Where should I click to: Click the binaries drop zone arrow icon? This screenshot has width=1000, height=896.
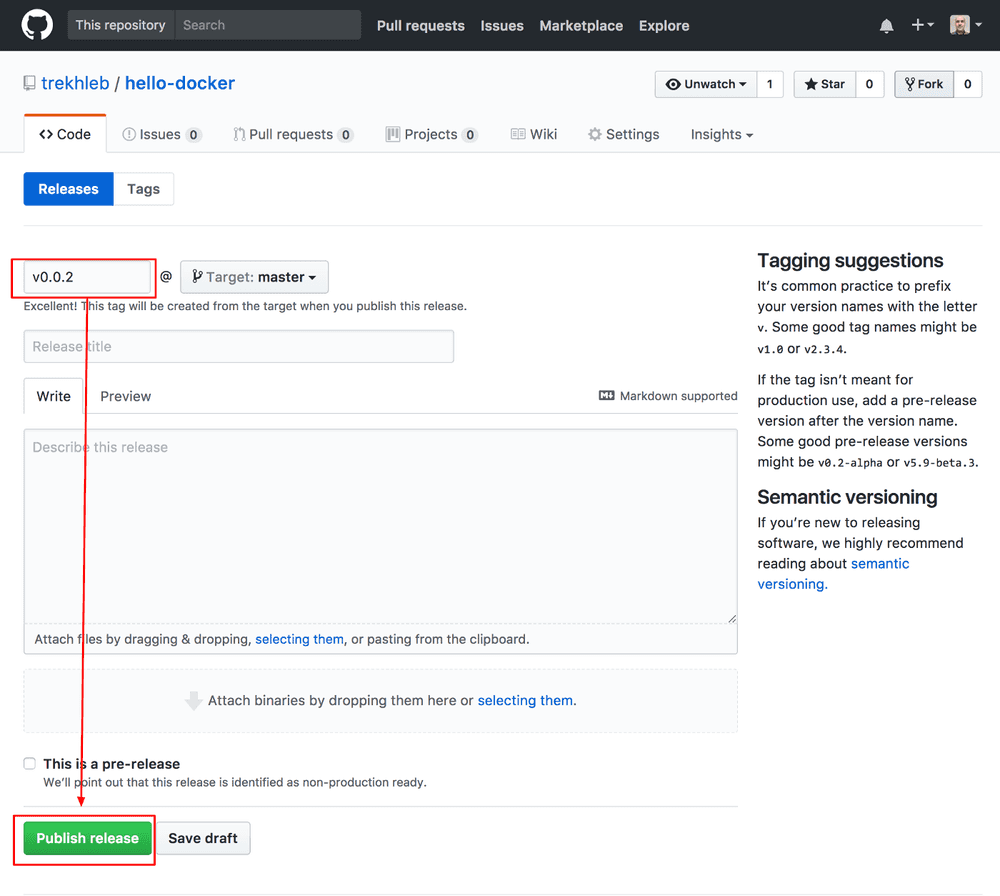tap(193, 700)
